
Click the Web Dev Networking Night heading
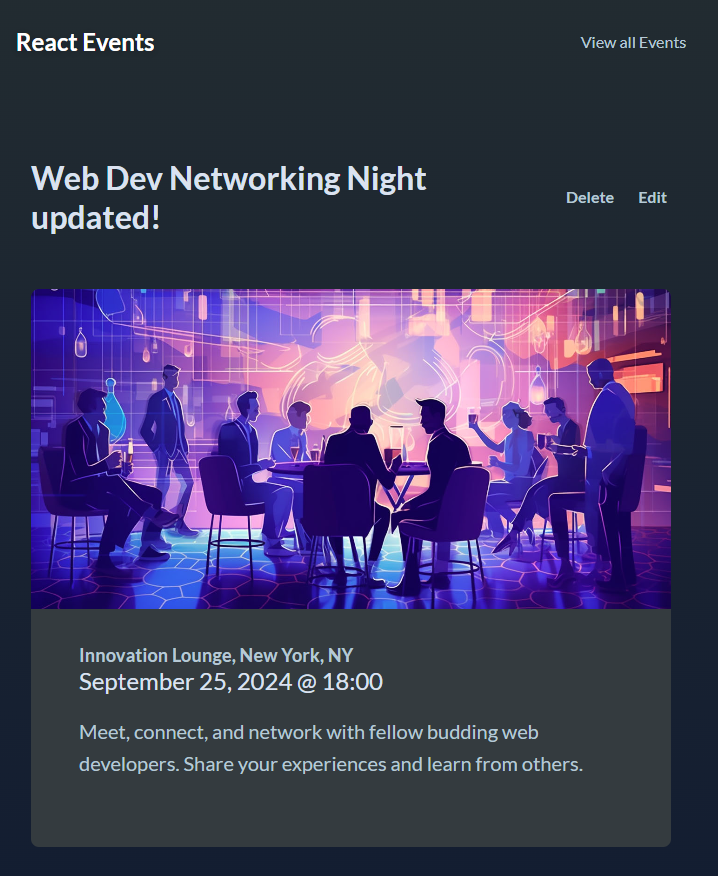point(229,198)
